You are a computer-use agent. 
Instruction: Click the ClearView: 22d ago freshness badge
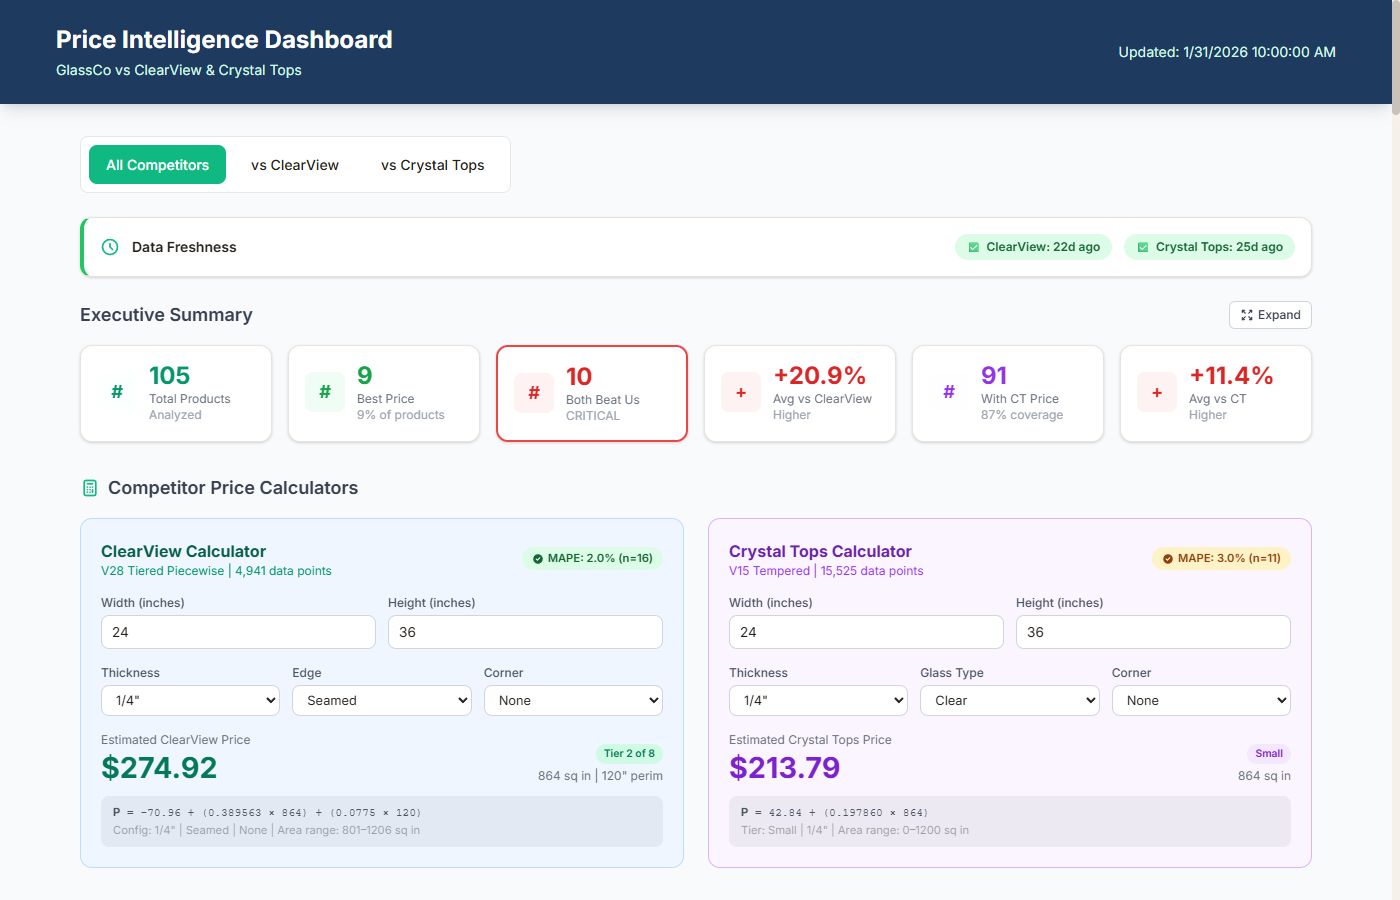[x=1033, y=246]
